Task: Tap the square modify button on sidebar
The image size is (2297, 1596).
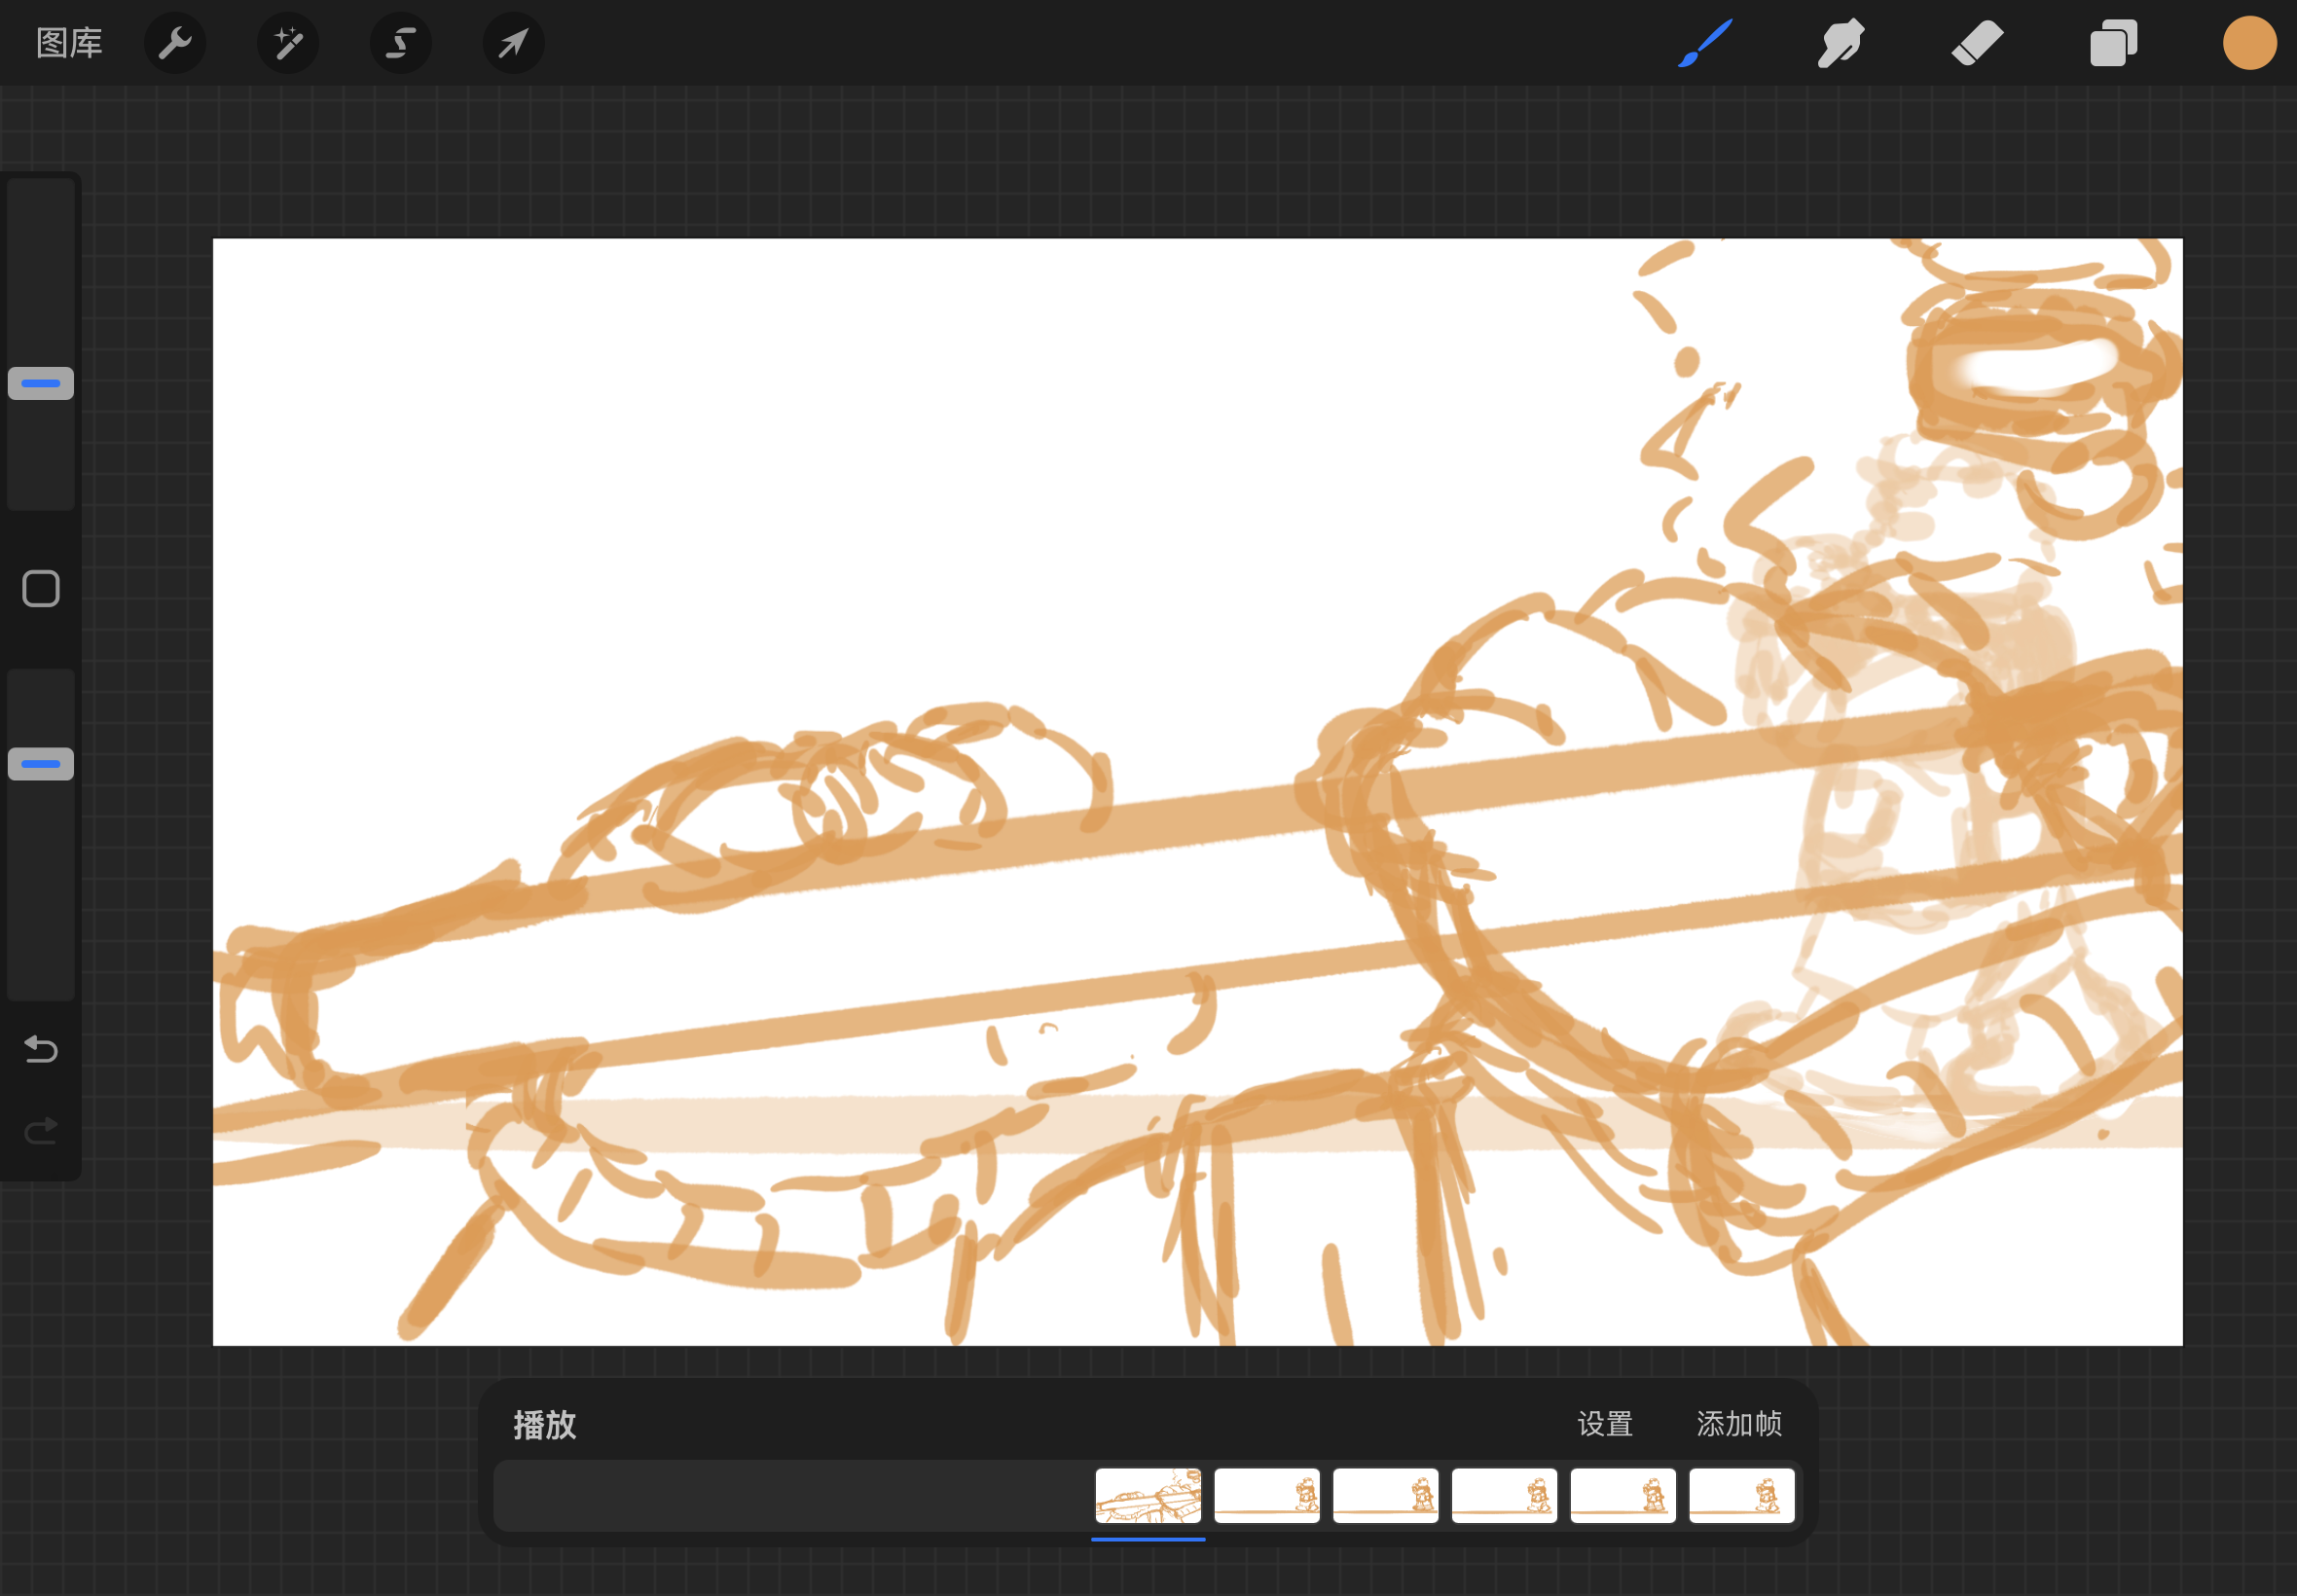Action: 41,589
